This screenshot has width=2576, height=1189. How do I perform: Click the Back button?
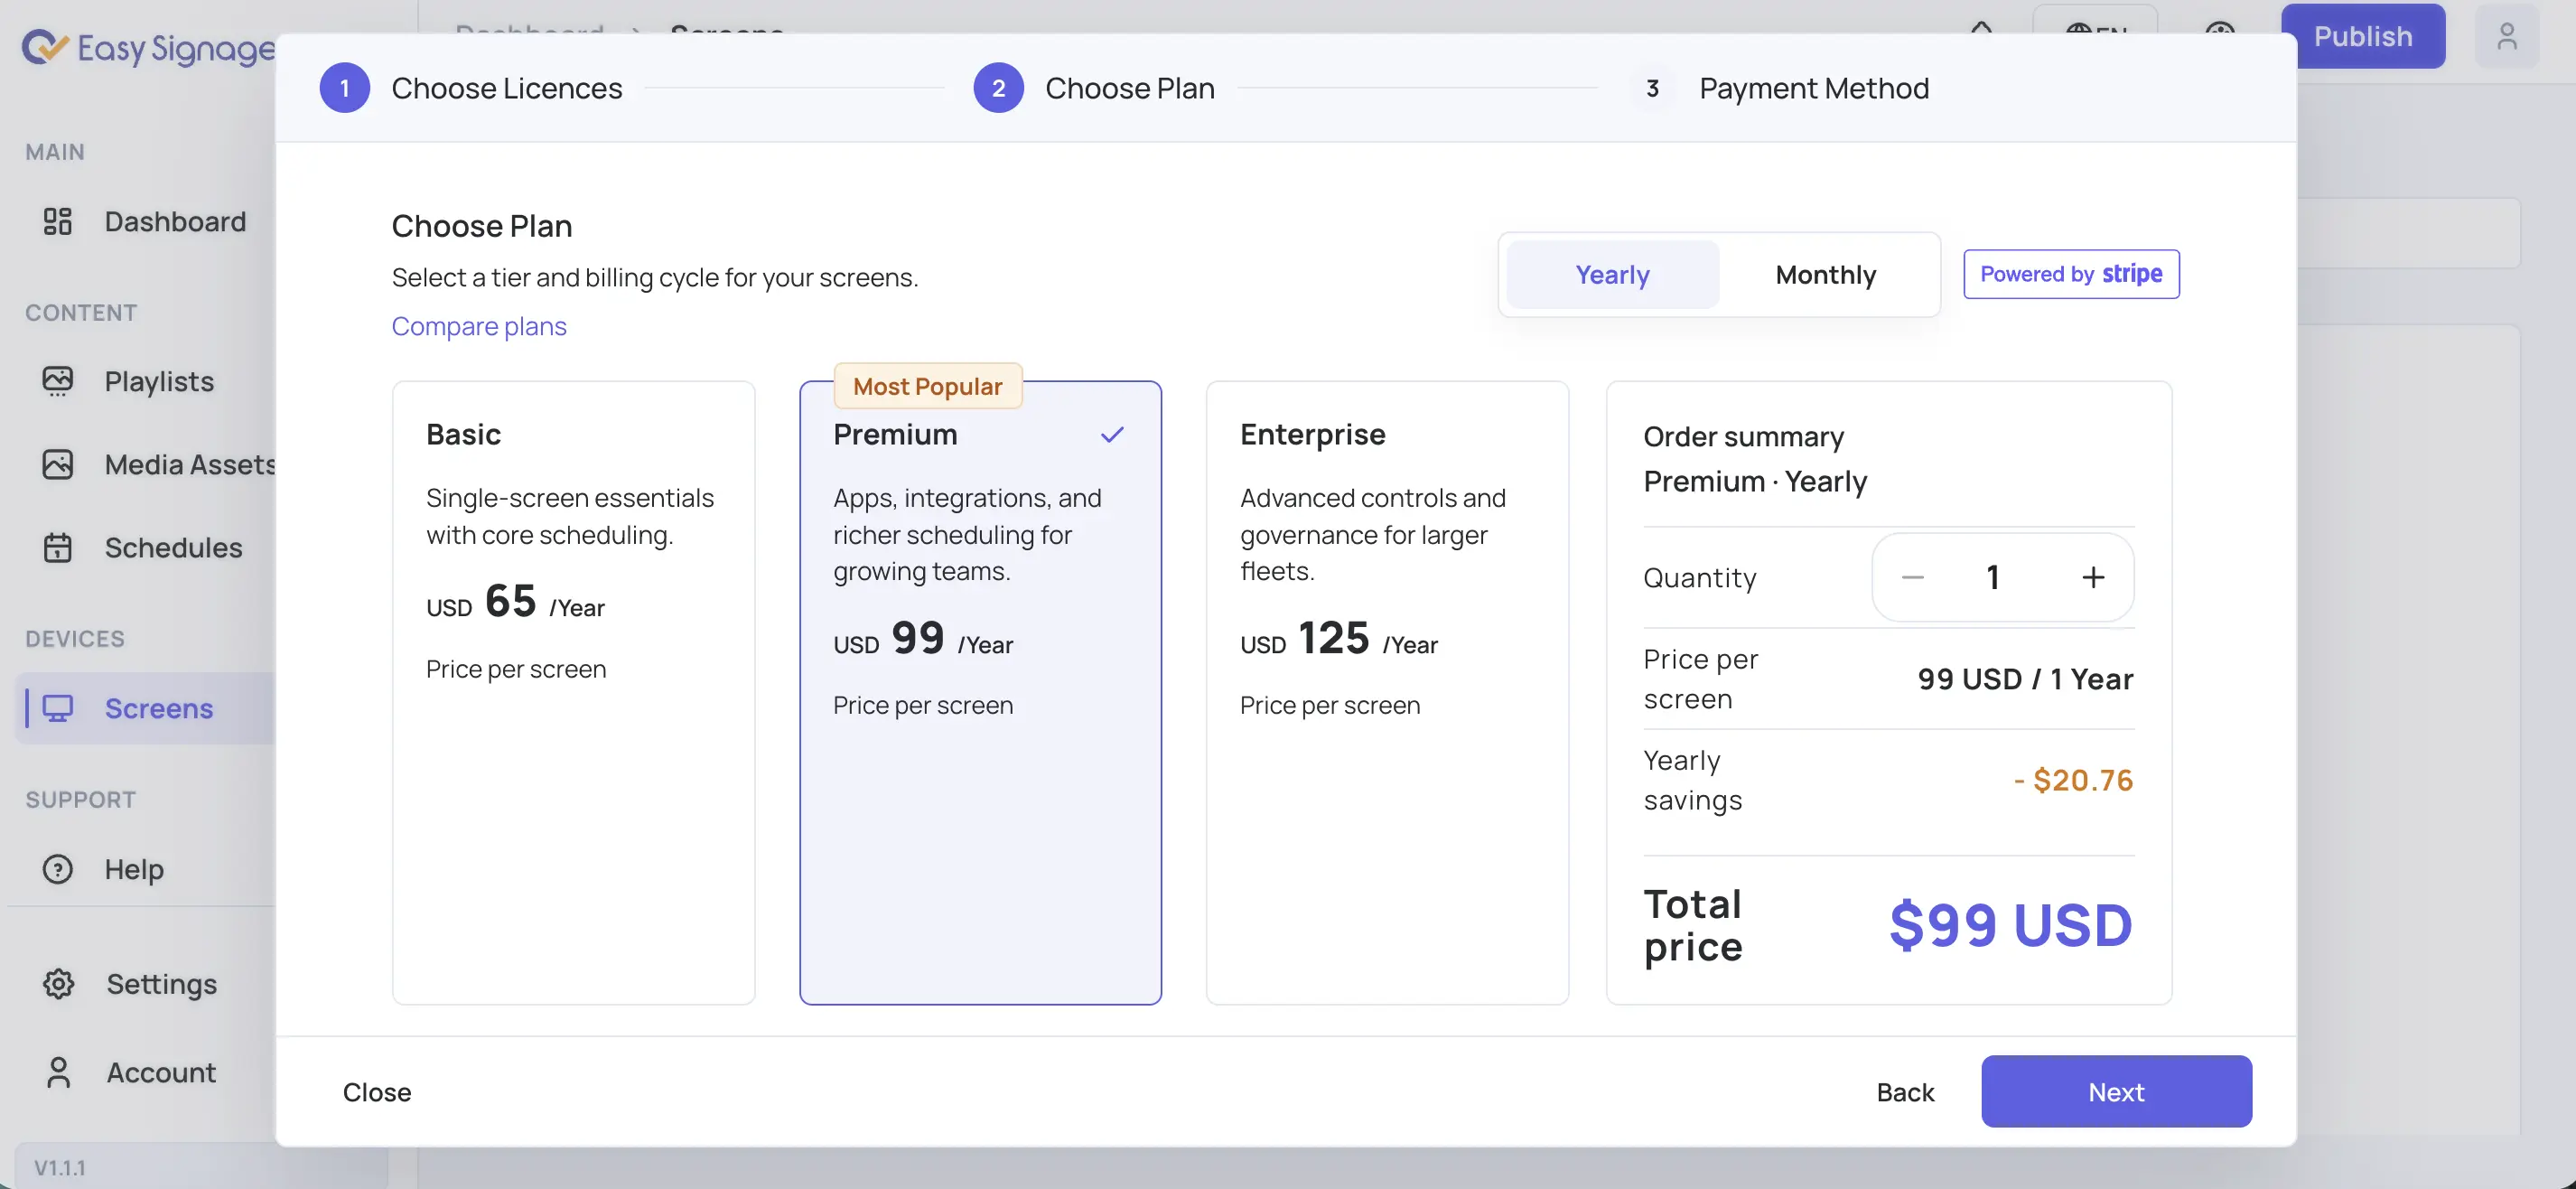pyautogui.click(x=1905, y=1091)
